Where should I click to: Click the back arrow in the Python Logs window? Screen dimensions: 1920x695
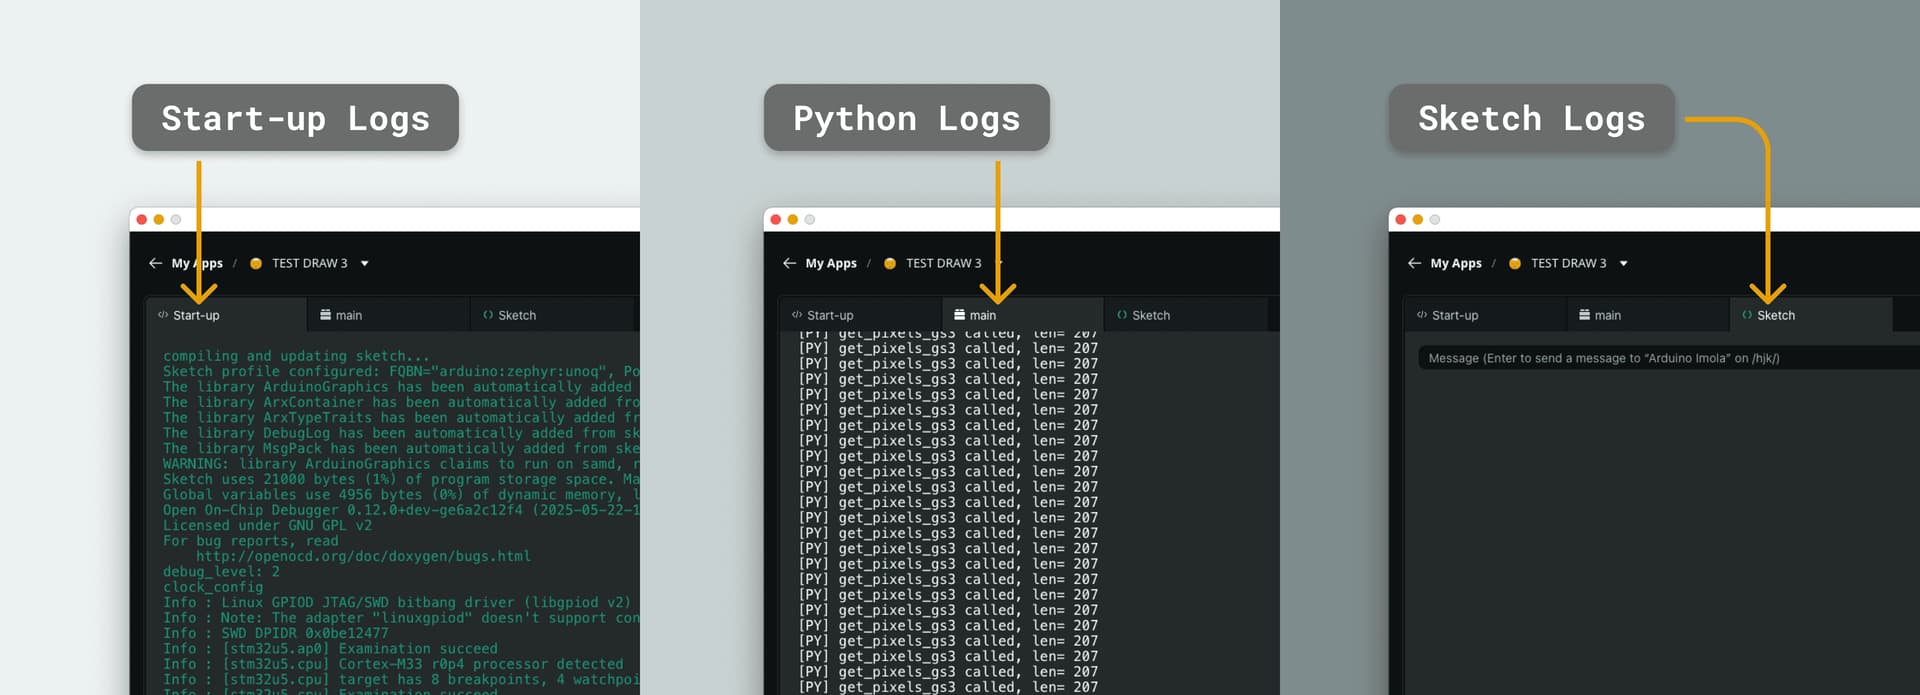coord(789,263)
